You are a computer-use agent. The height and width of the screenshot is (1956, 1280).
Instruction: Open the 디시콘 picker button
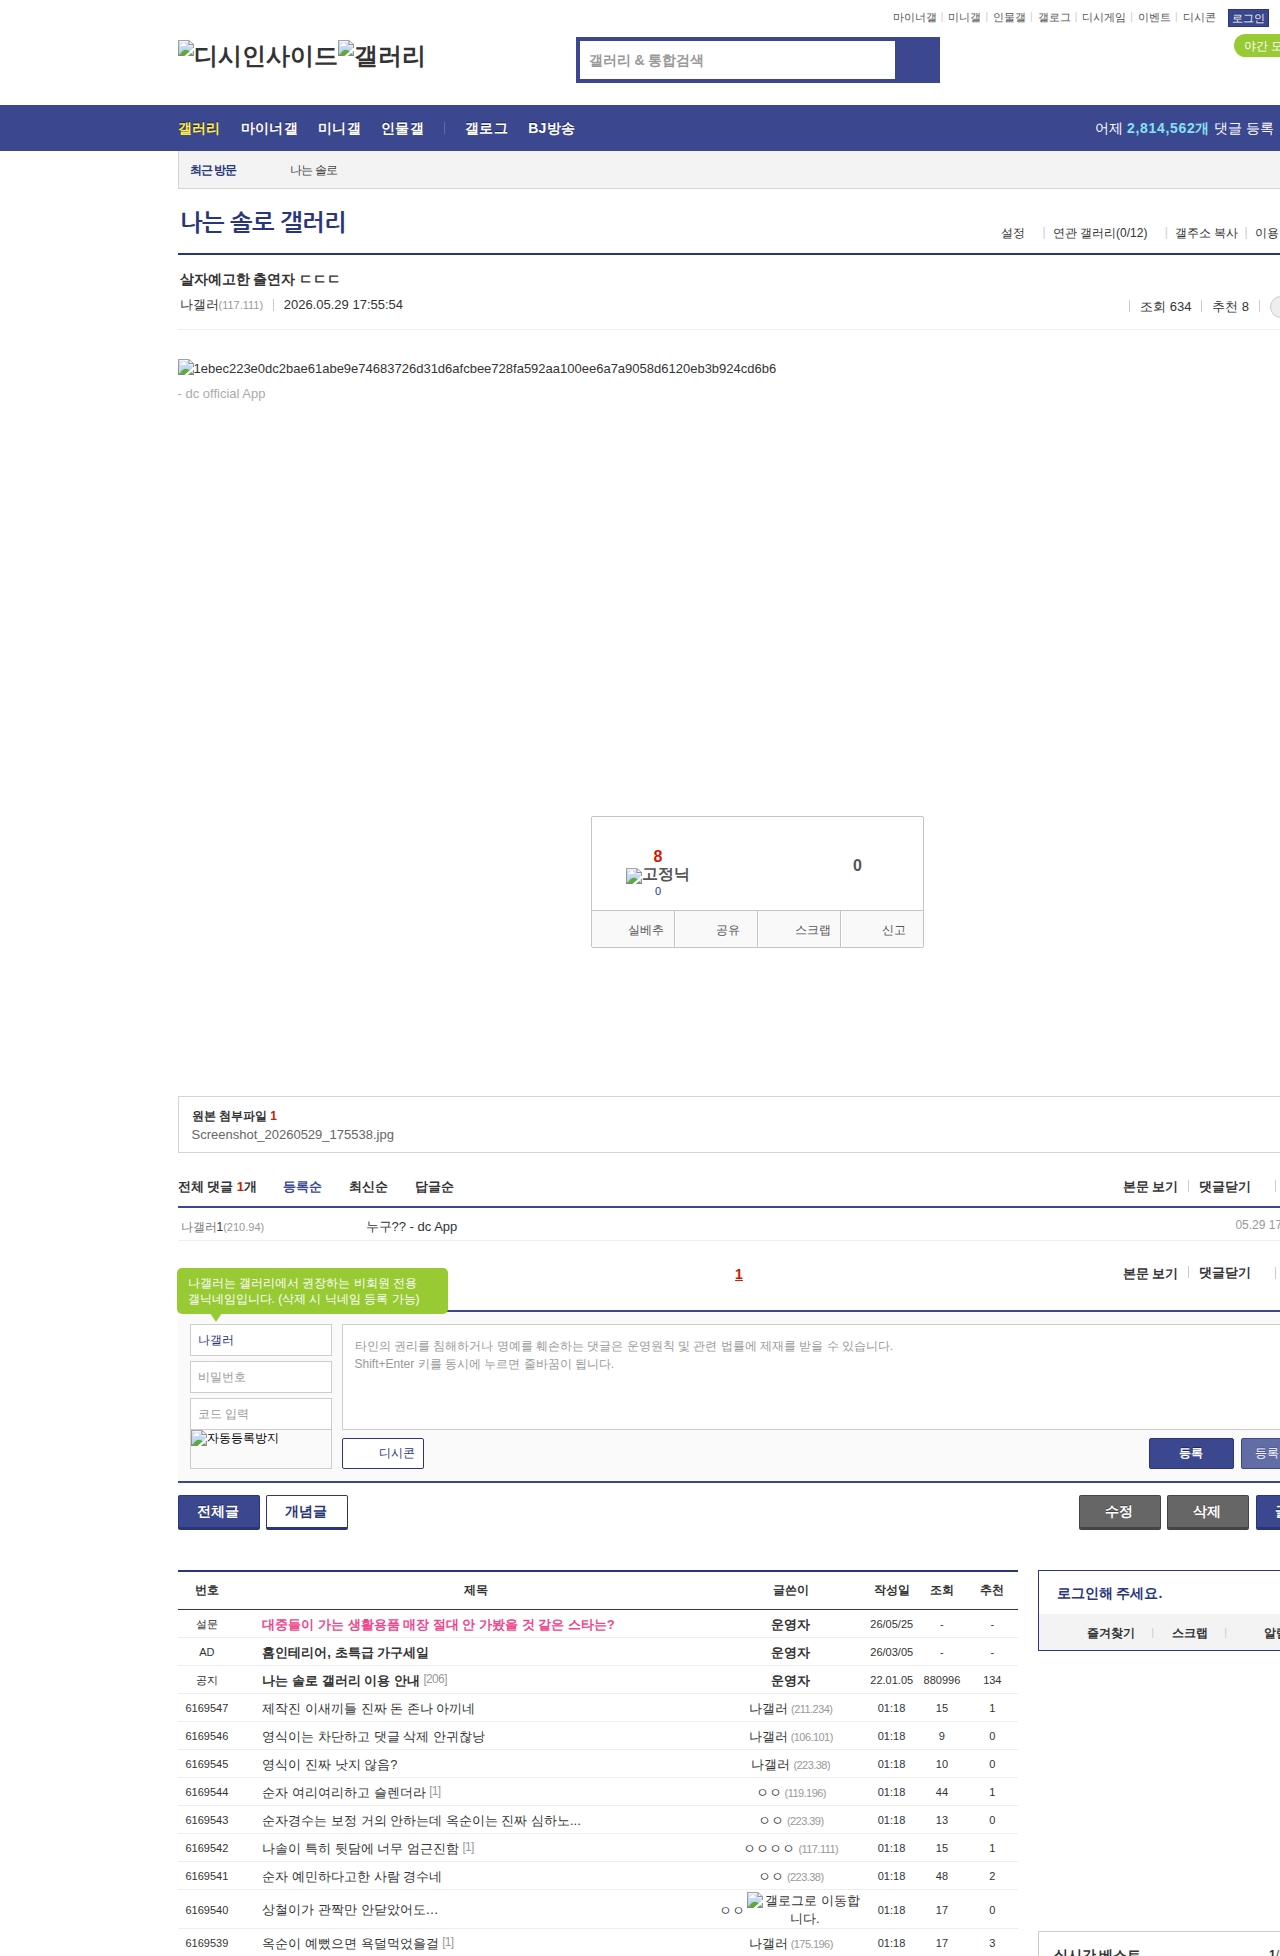[x=383, y=1453]
